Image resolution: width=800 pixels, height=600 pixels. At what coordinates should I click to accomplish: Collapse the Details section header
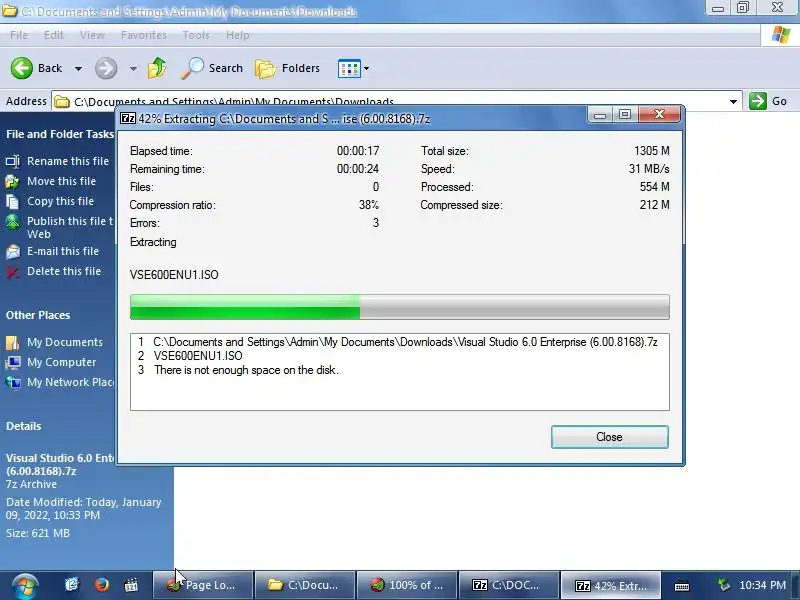pyautogui.click(x=23, y=427)
